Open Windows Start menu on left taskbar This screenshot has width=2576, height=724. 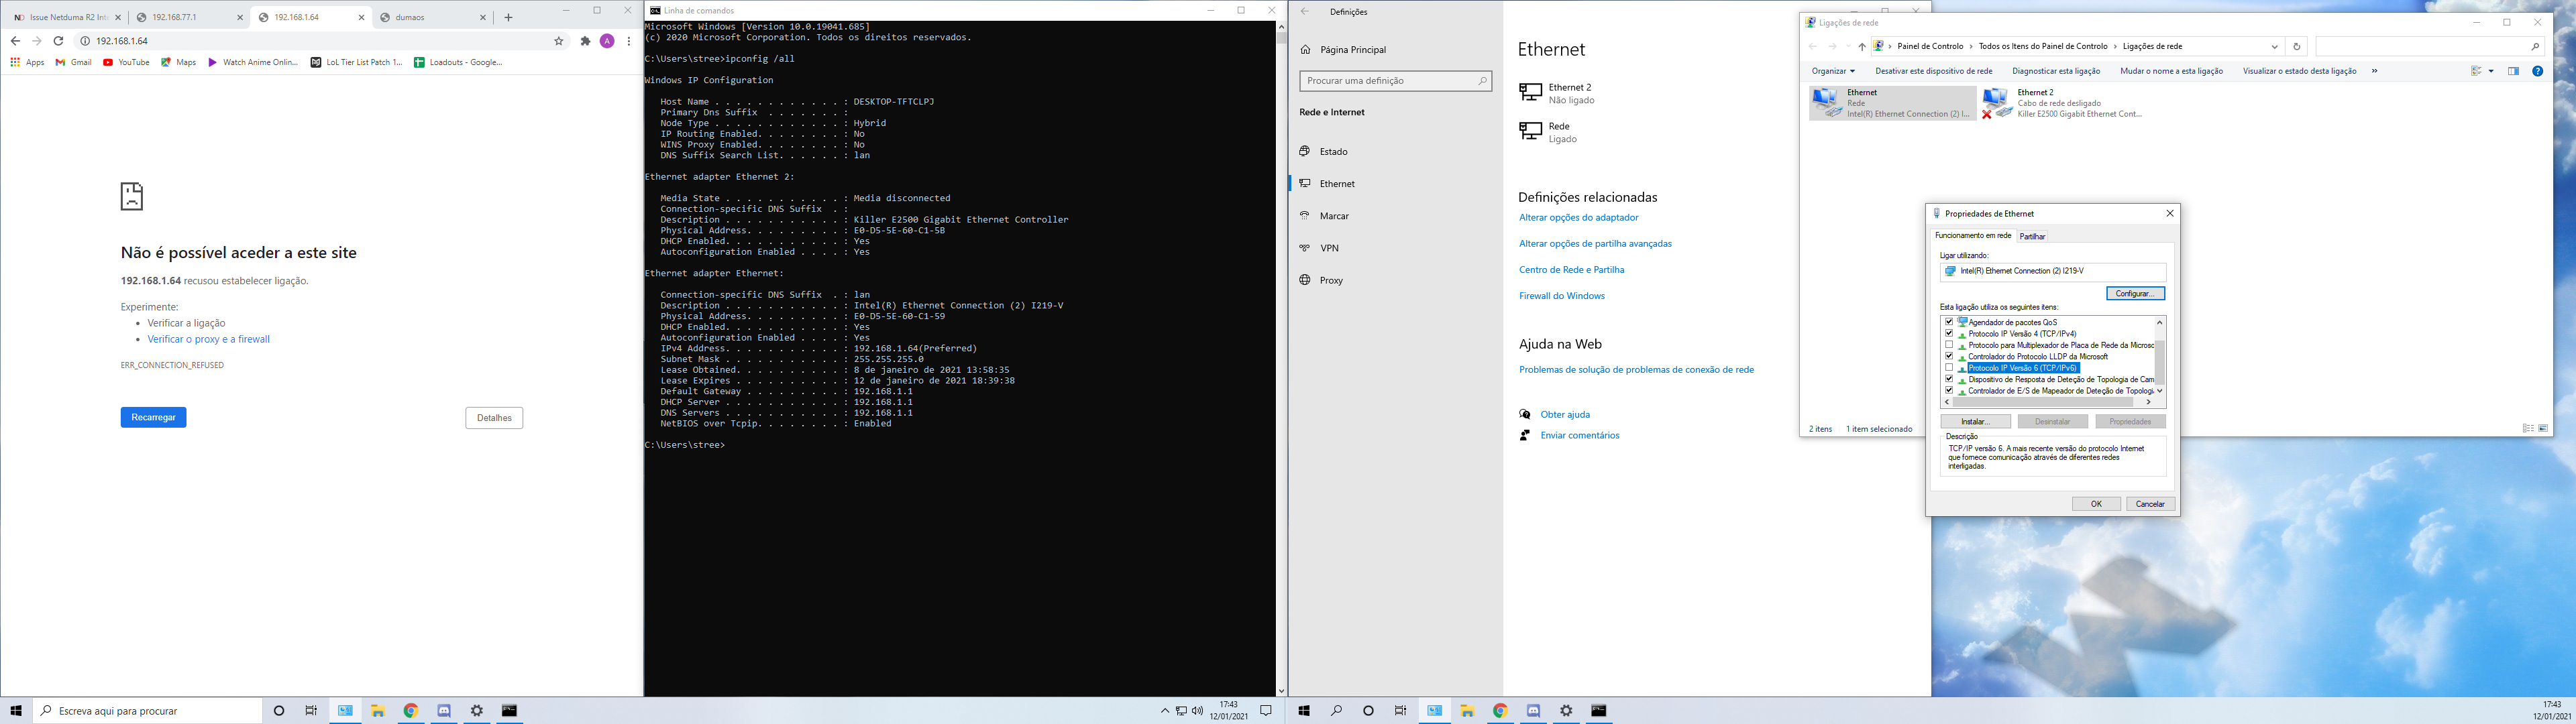(16, 711)
